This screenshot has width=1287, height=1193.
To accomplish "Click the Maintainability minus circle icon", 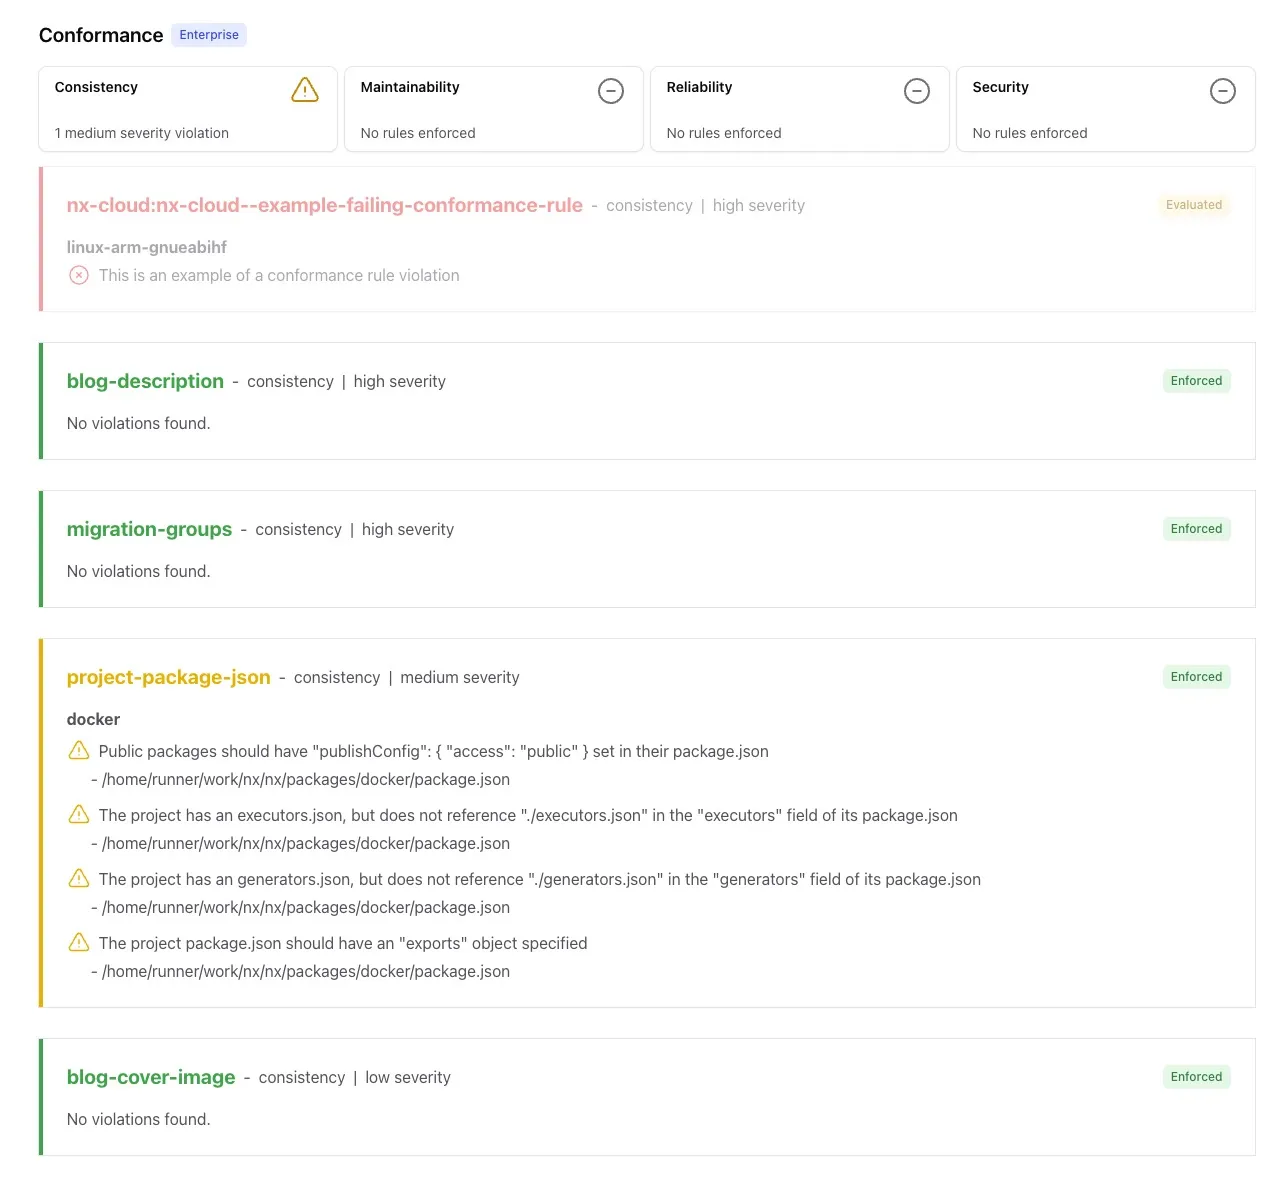I will point(610,91).
